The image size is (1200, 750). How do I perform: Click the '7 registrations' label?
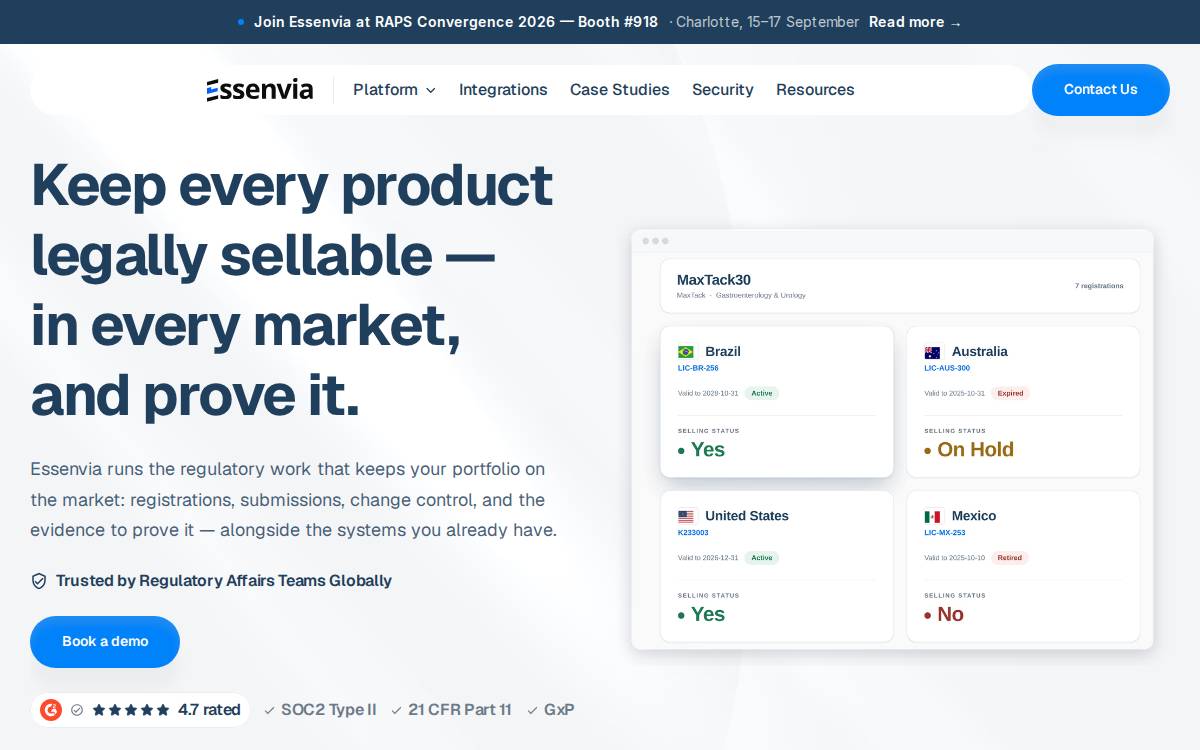1099,286
